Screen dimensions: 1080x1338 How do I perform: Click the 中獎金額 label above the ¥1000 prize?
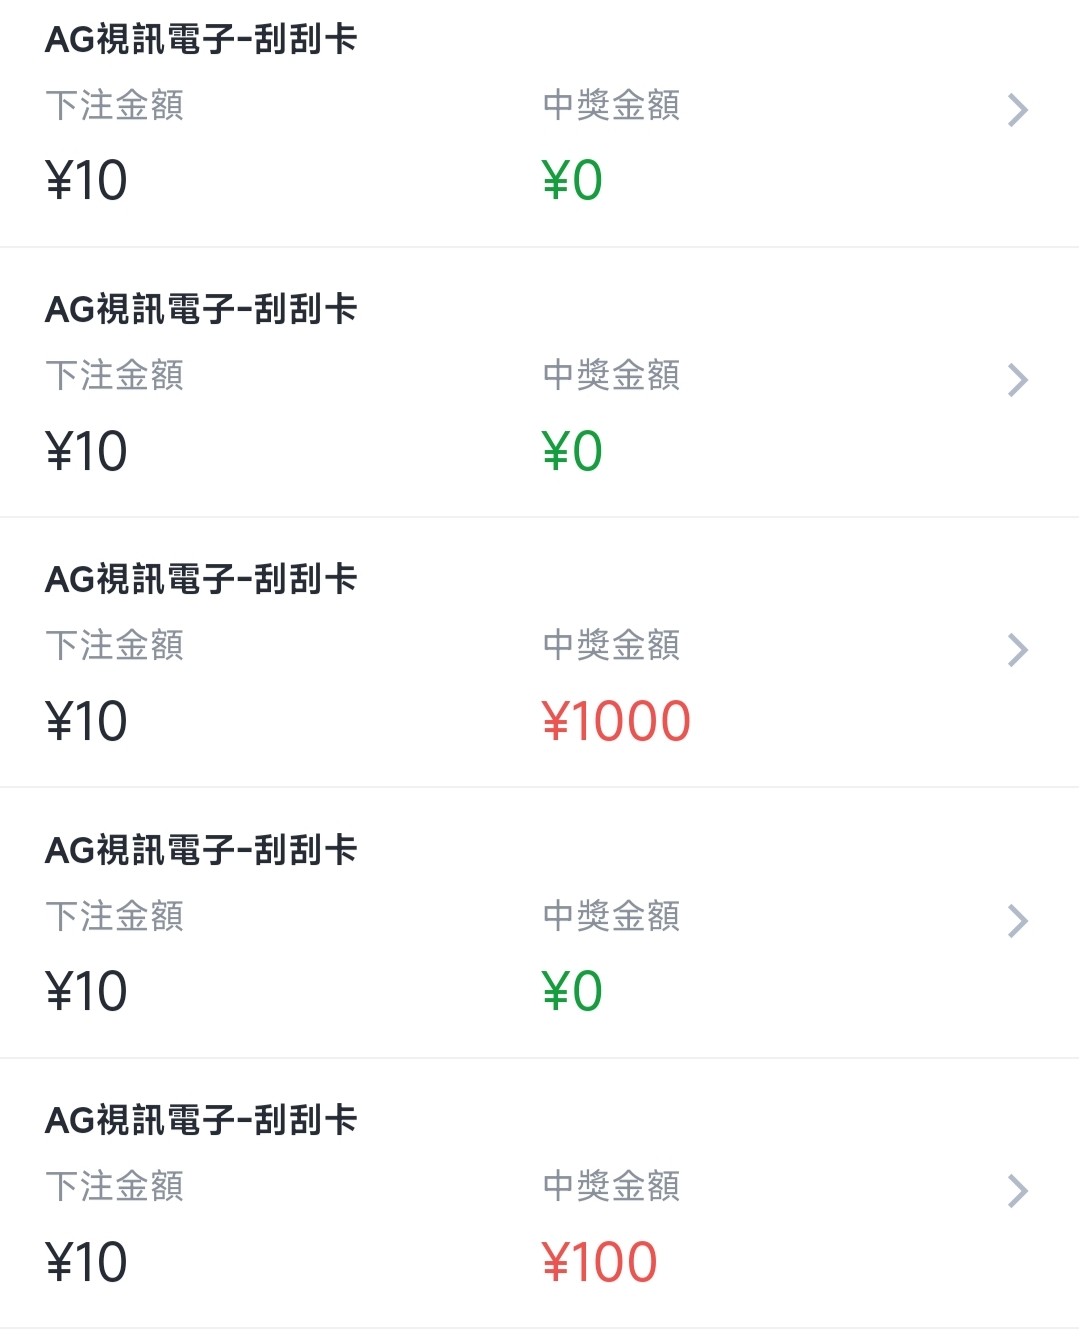point(611,645)
